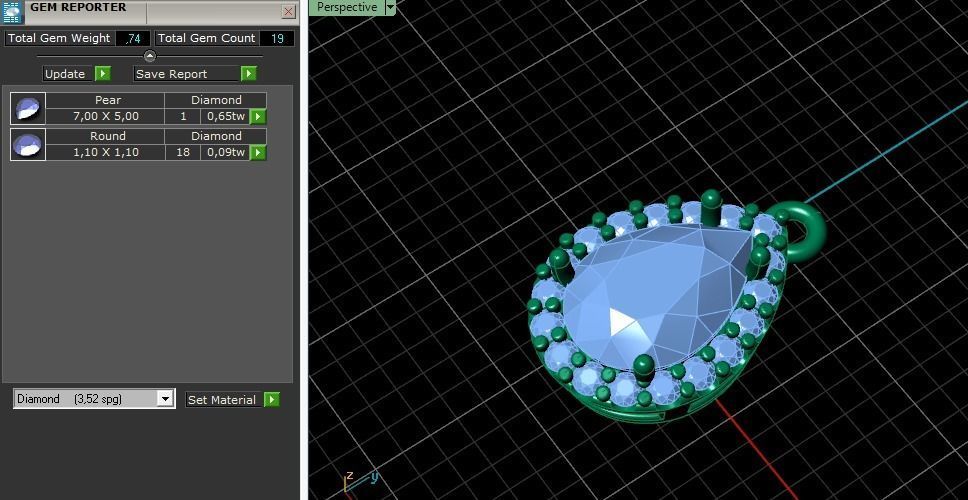Click the '0,09tw' weight cell
The height and width of the screenshot is (500, 968).
[225, 152]
